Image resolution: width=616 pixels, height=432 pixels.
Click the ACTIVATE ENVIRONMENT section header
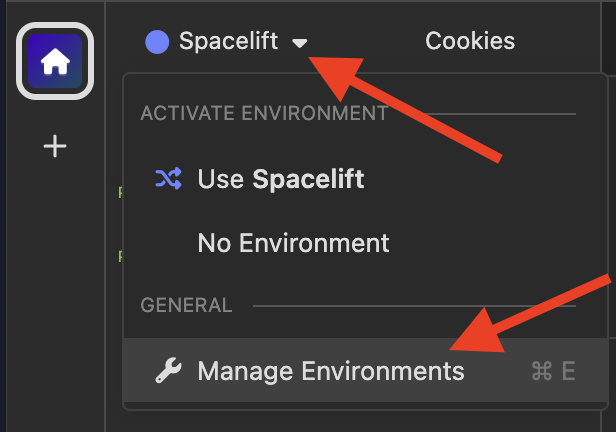point(264,112)
